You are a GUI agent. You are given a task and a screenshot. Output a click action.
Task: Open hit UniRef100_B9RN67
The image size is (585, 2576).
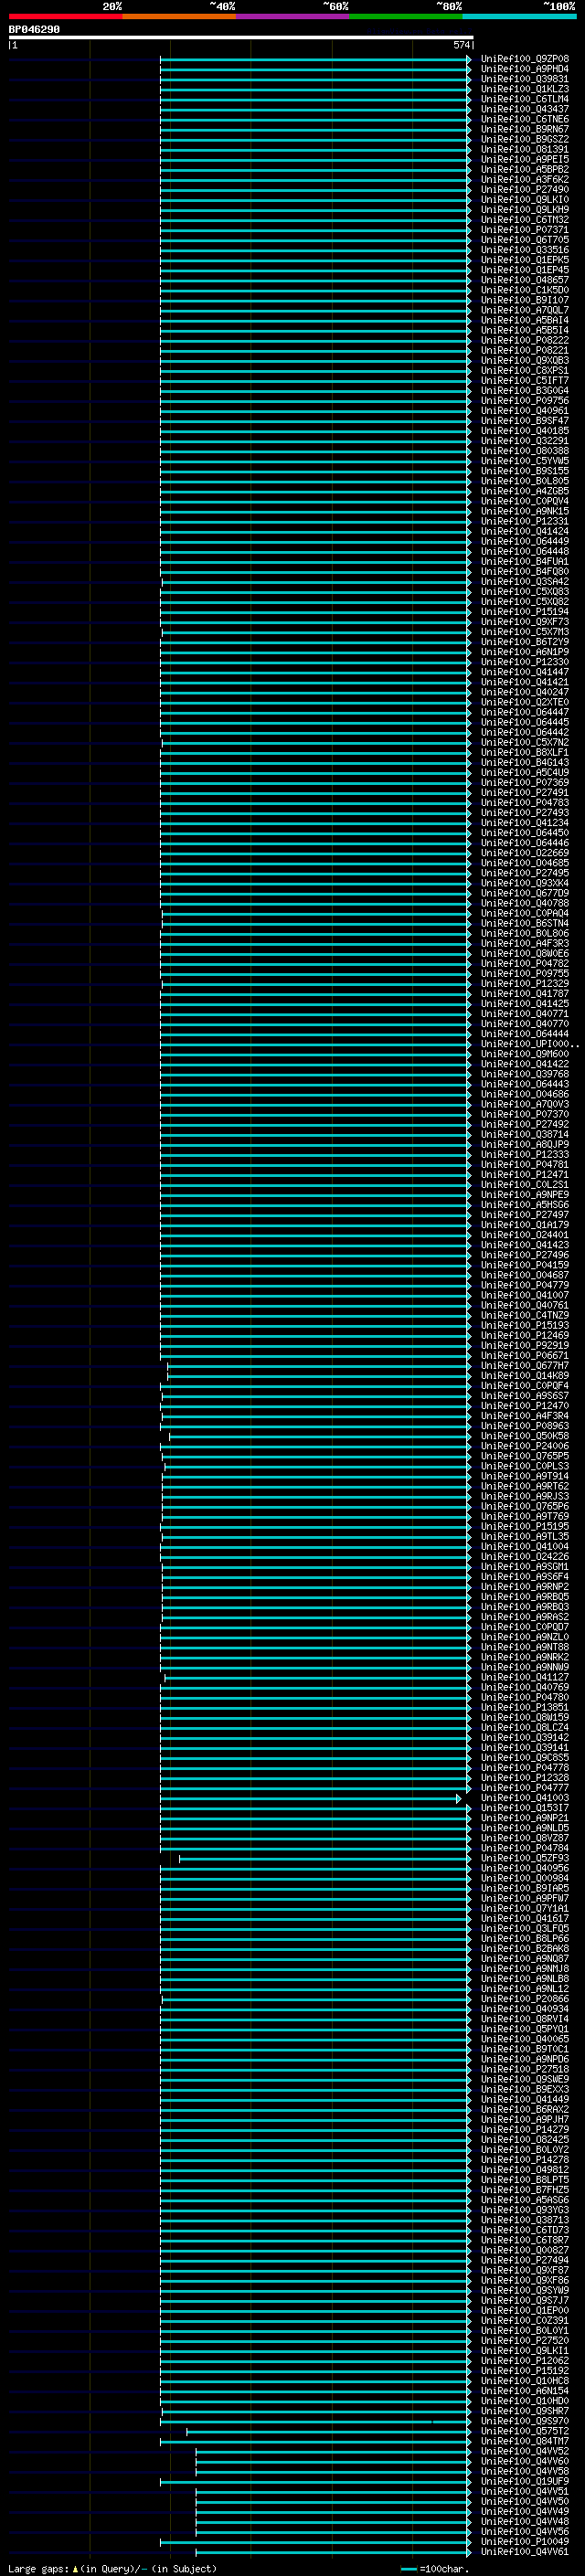(524, 129)
